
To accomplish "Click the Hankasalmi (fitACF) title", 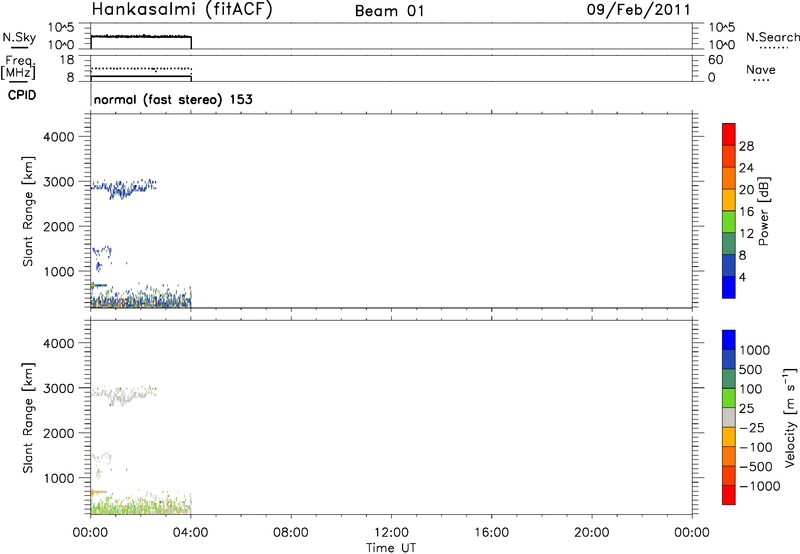I will coord(182,10).
